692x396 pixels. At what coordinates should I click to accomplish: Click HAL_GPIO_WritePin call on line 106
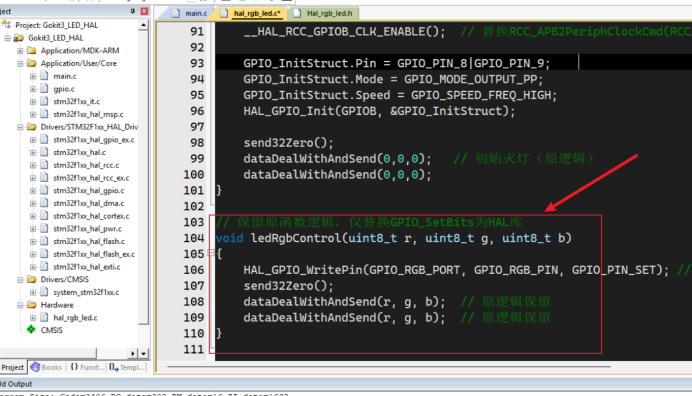(x=456, y=270)
